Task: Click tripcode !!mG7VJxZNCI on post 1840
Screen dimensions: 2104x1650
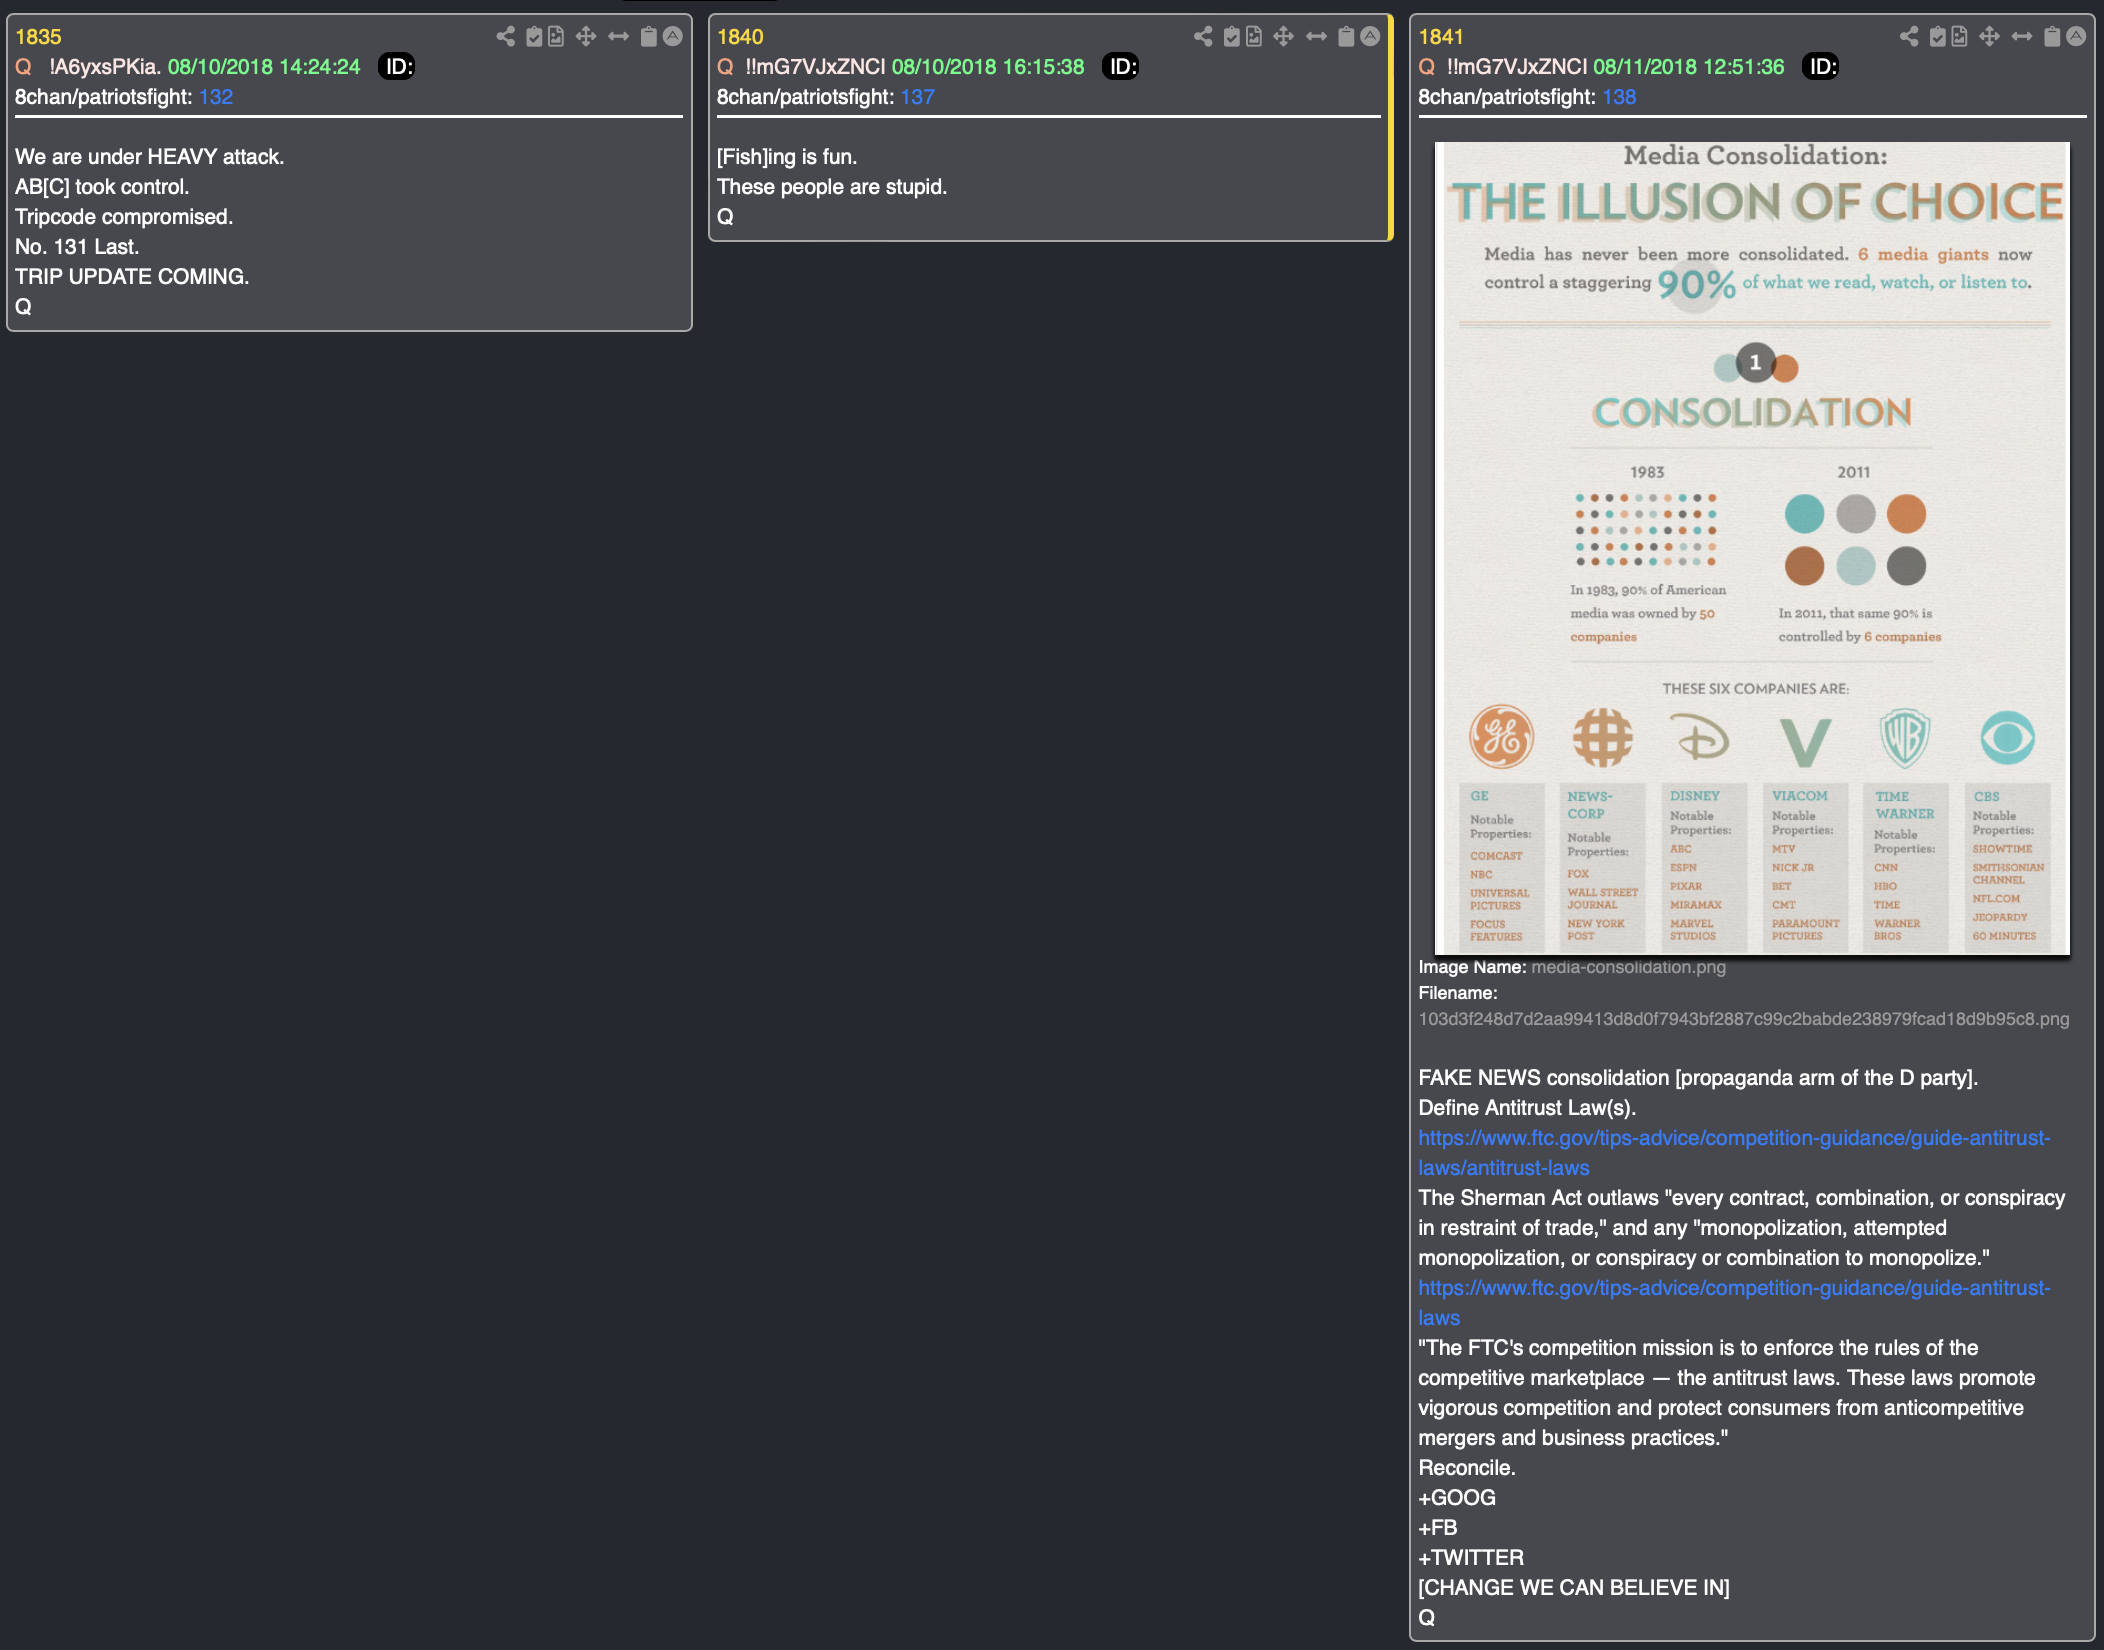Action: 815,67
